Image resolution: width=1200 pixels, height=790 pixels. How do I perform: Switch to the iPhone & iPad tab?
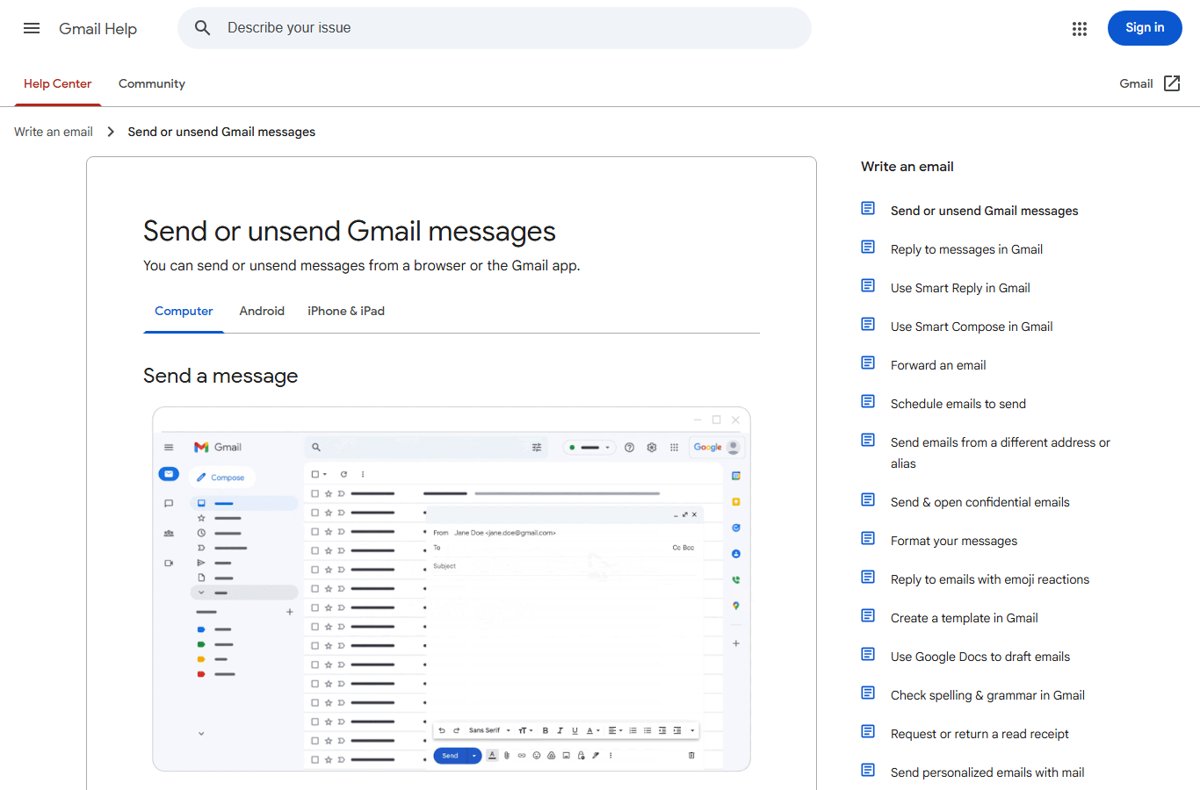pyautogui.click(x=346, y=311)
